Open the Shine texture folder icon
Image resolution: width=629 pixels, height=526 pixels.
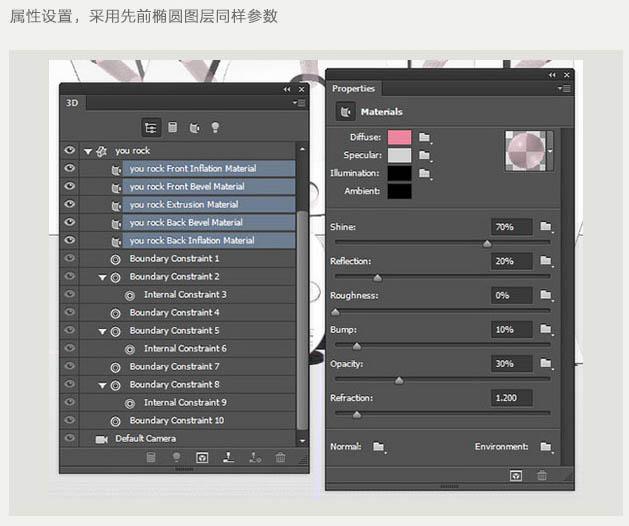click(545, 227)
